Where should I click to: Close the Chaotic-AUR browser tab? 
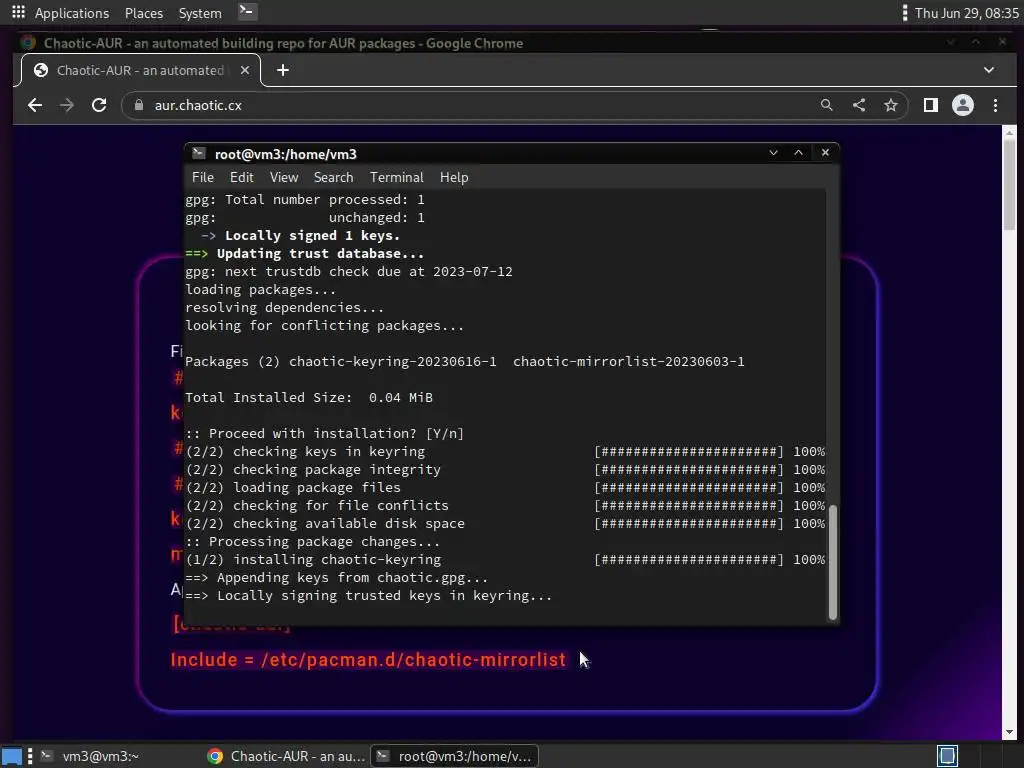tap(245, 70)
